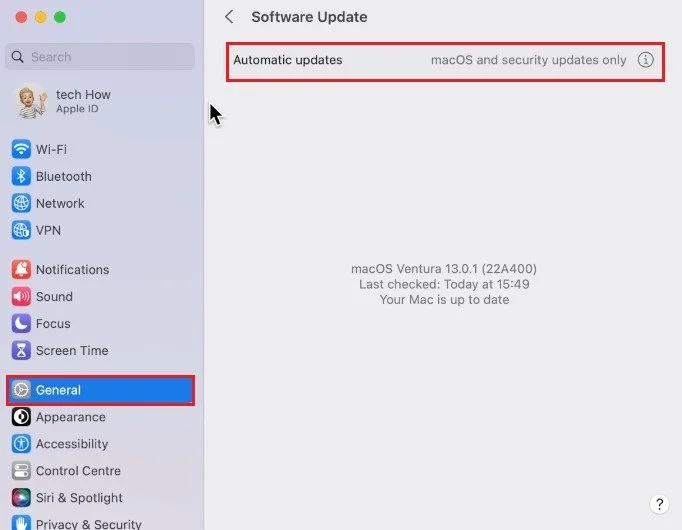Click the tech How avatar picture

pyautogui.click(x=30, y=101)
